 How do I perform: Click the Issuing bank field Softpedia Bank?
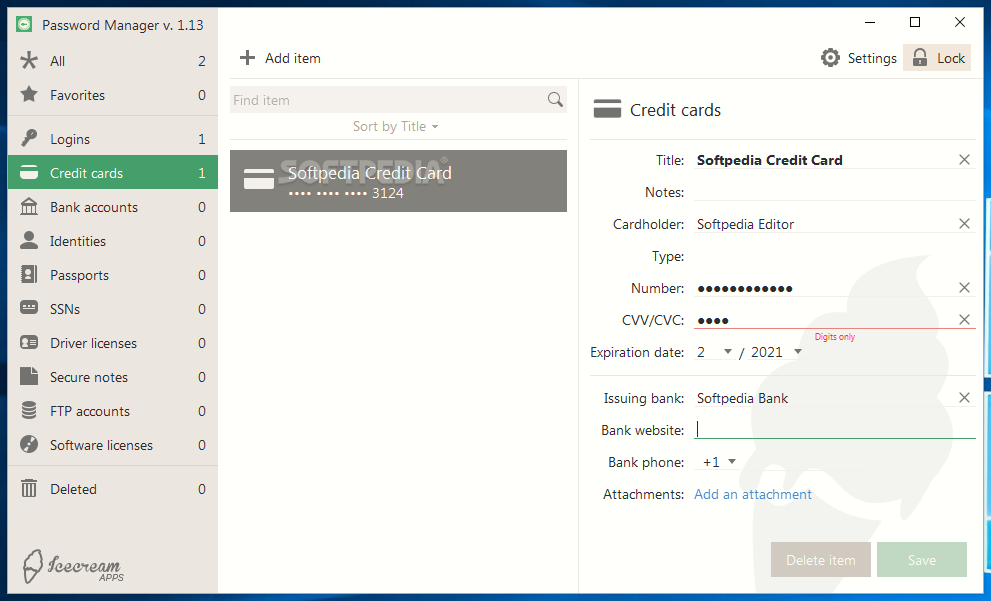[x=742, y=398]
